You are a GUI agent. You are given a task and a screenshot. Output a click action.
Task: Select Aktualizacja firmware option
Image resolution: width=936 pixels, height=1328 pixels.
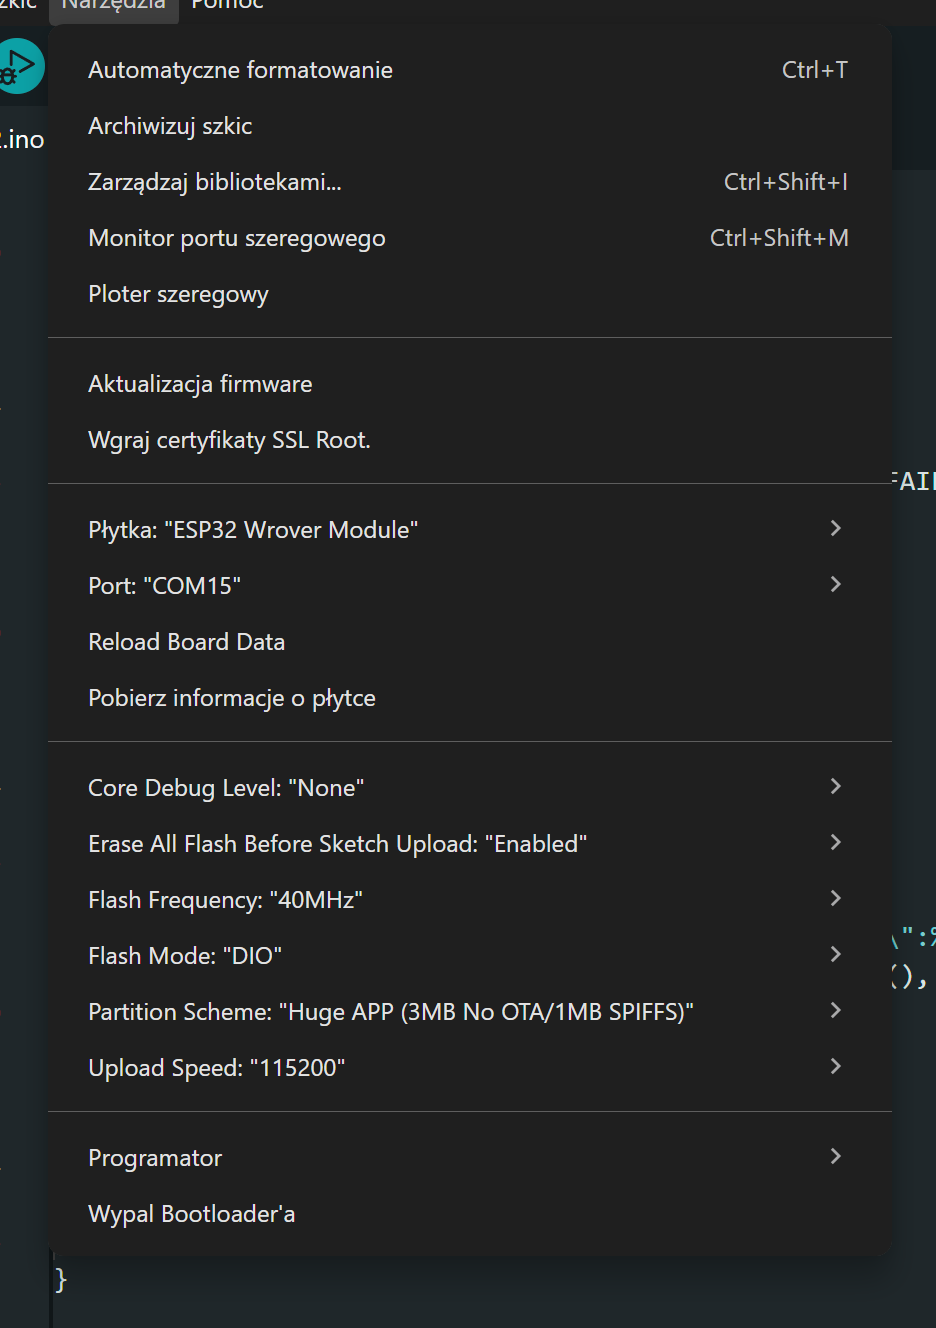[469, 384]
